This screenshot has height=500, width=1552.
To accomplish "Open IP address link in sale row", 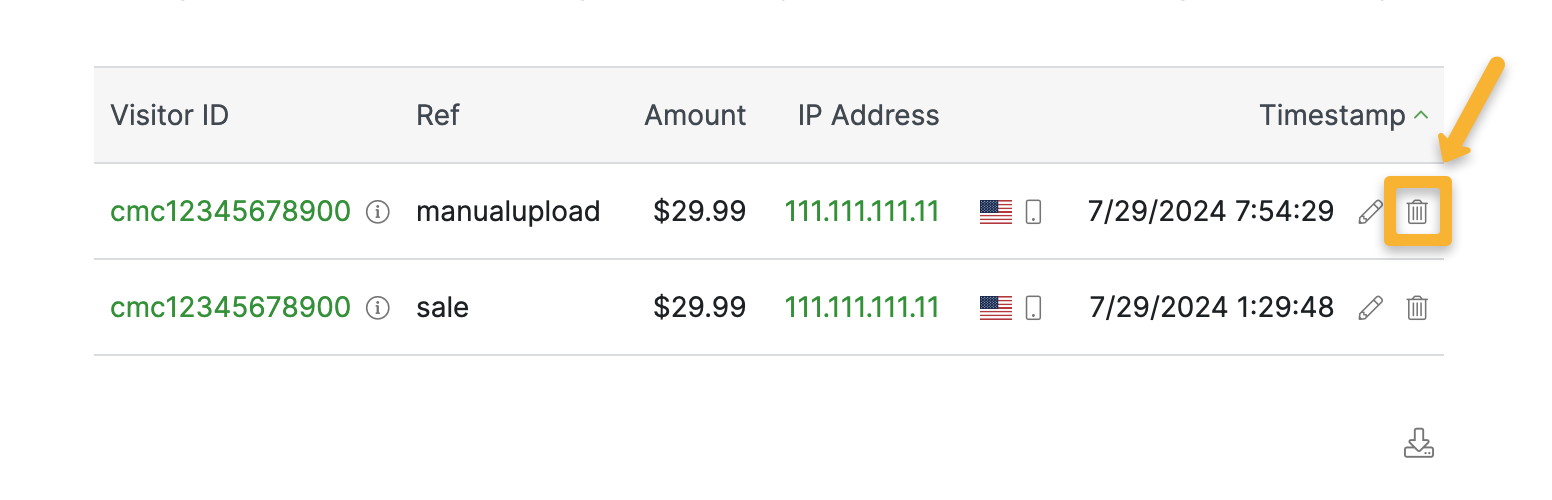I will click(862, 308).
